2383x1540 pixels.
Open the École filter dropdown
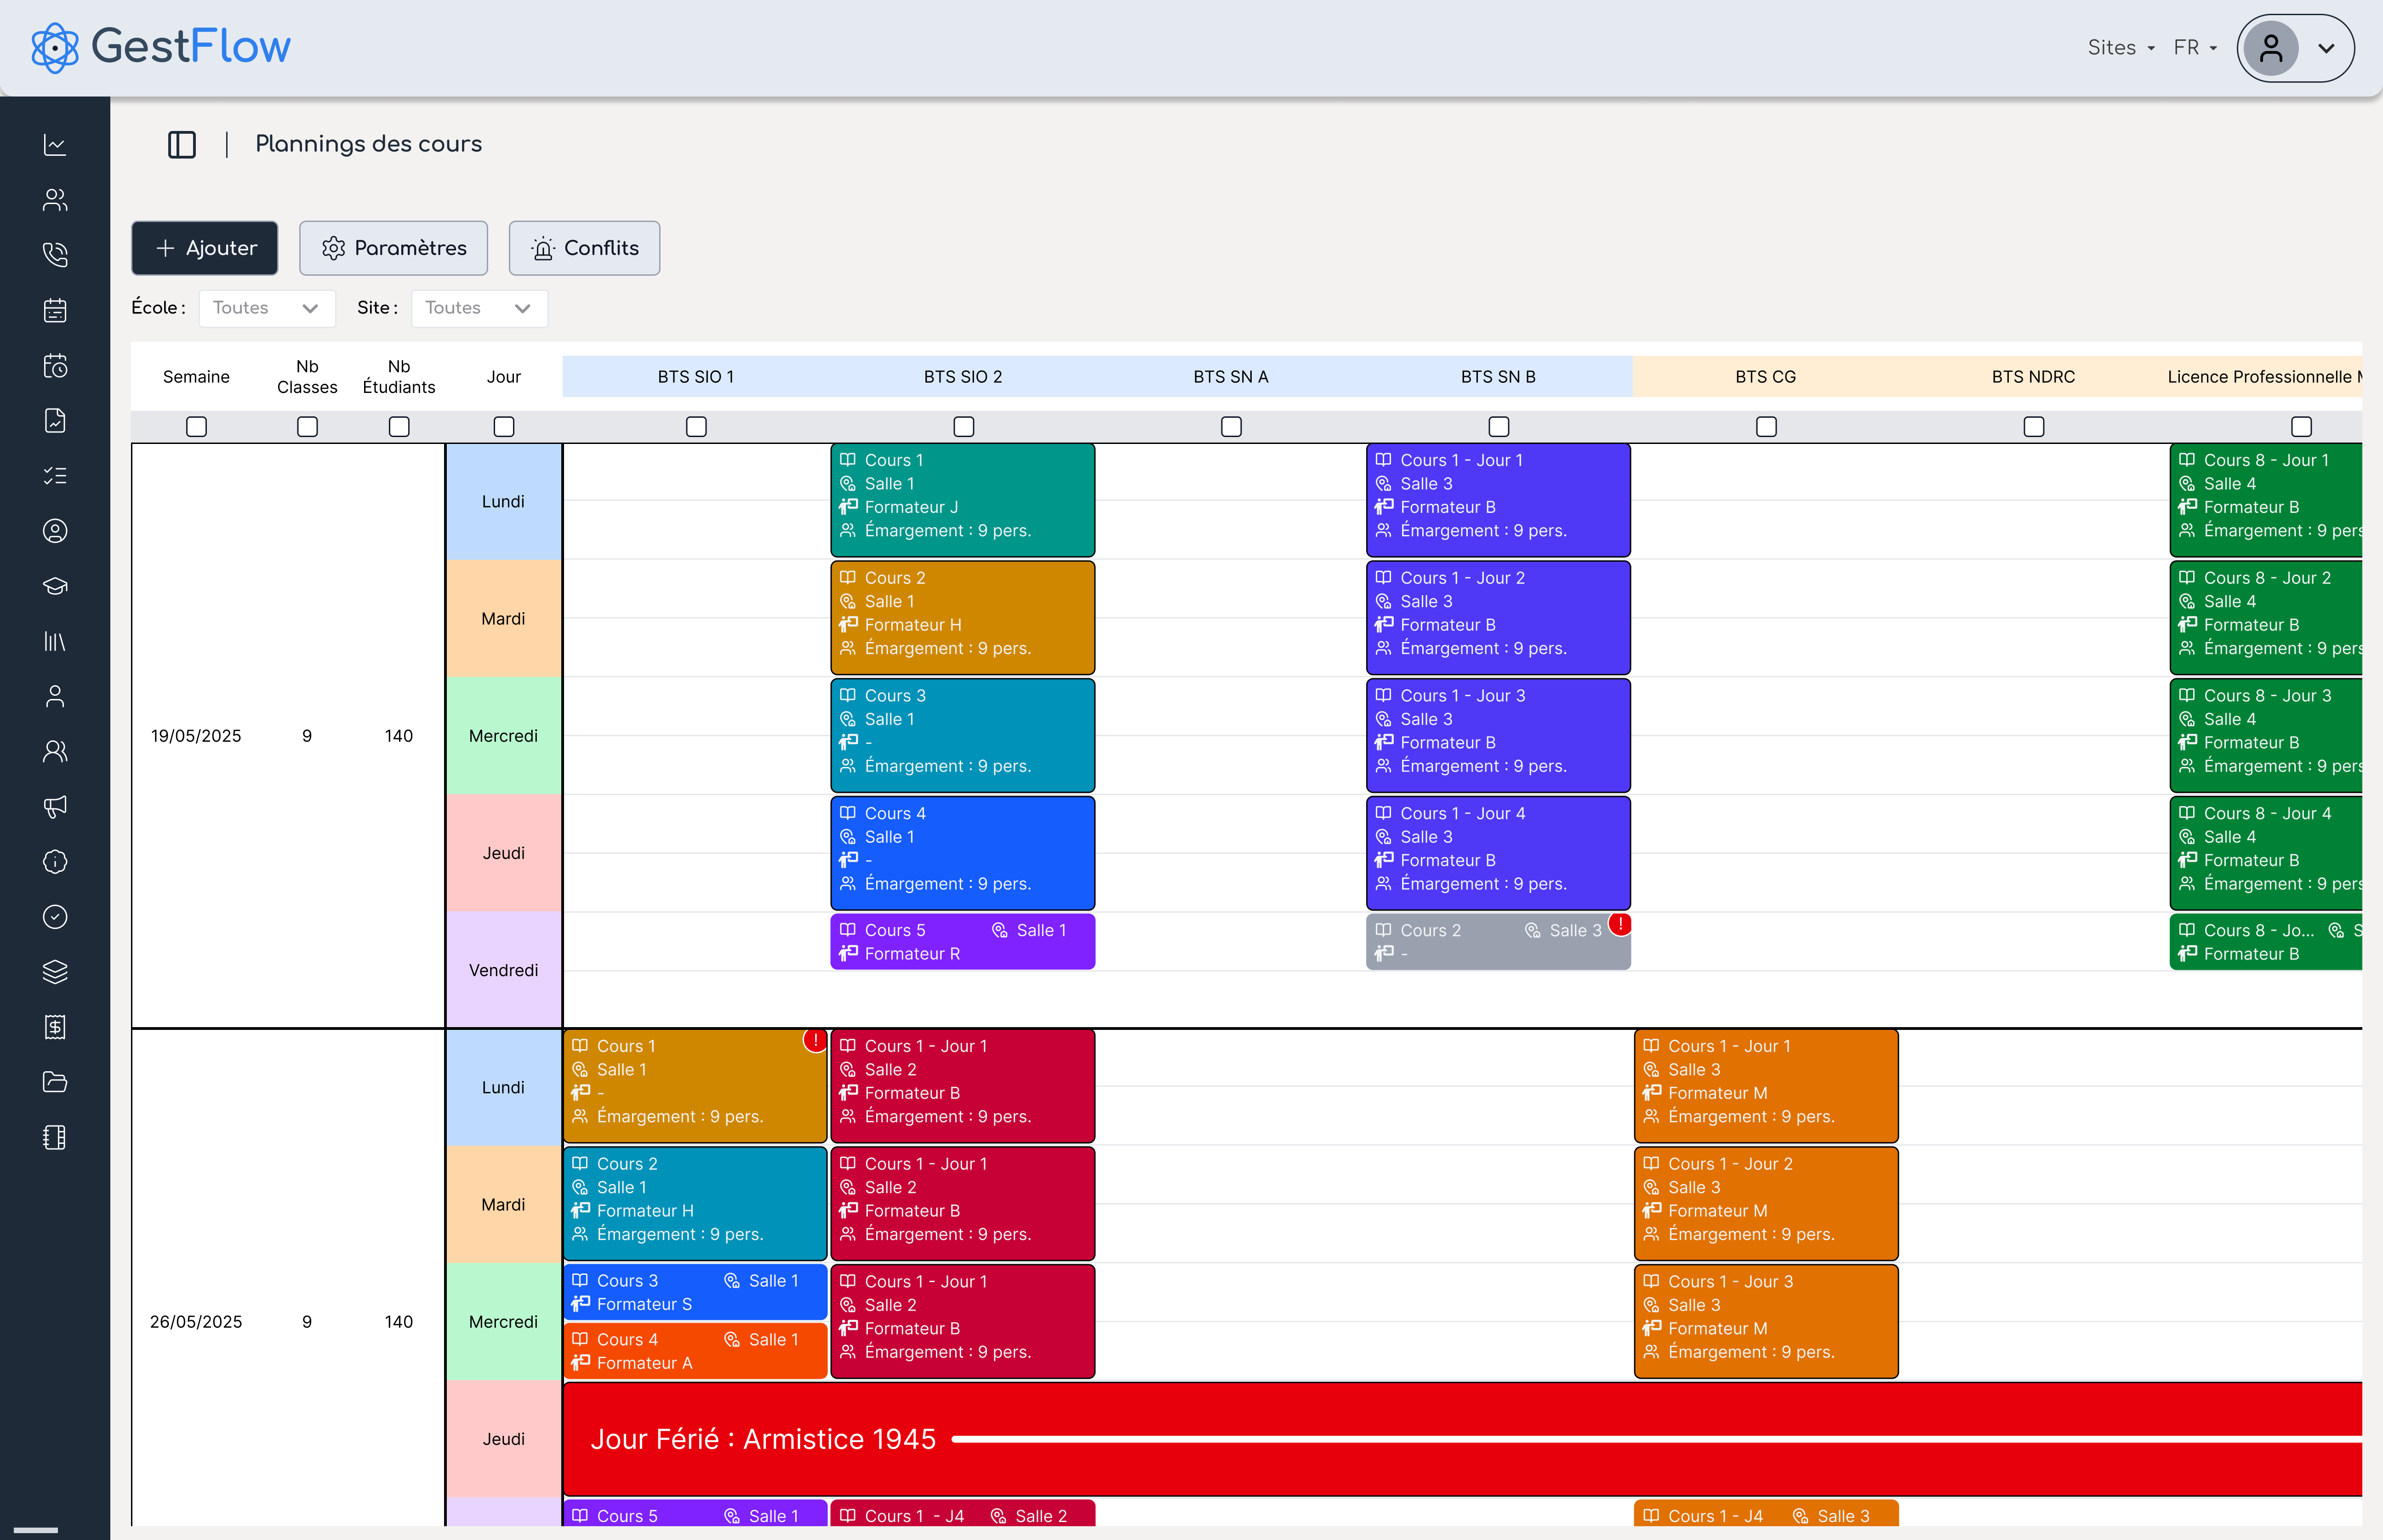click(x=266, y=308)
